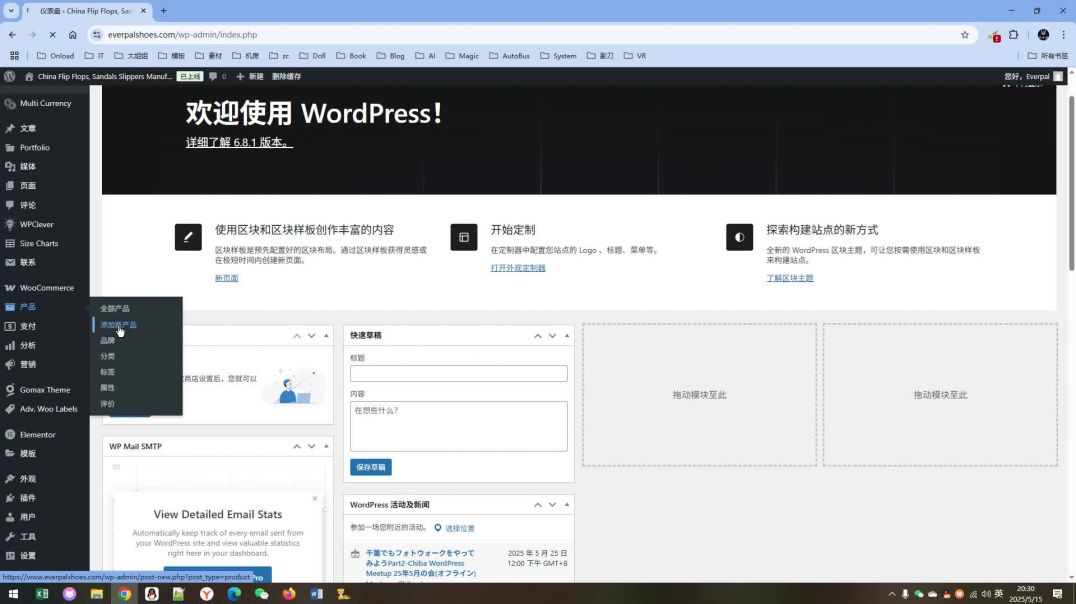Move WP Mail SMTP widget up
This screenshot has height=604, width=1076.
[296, 446]
